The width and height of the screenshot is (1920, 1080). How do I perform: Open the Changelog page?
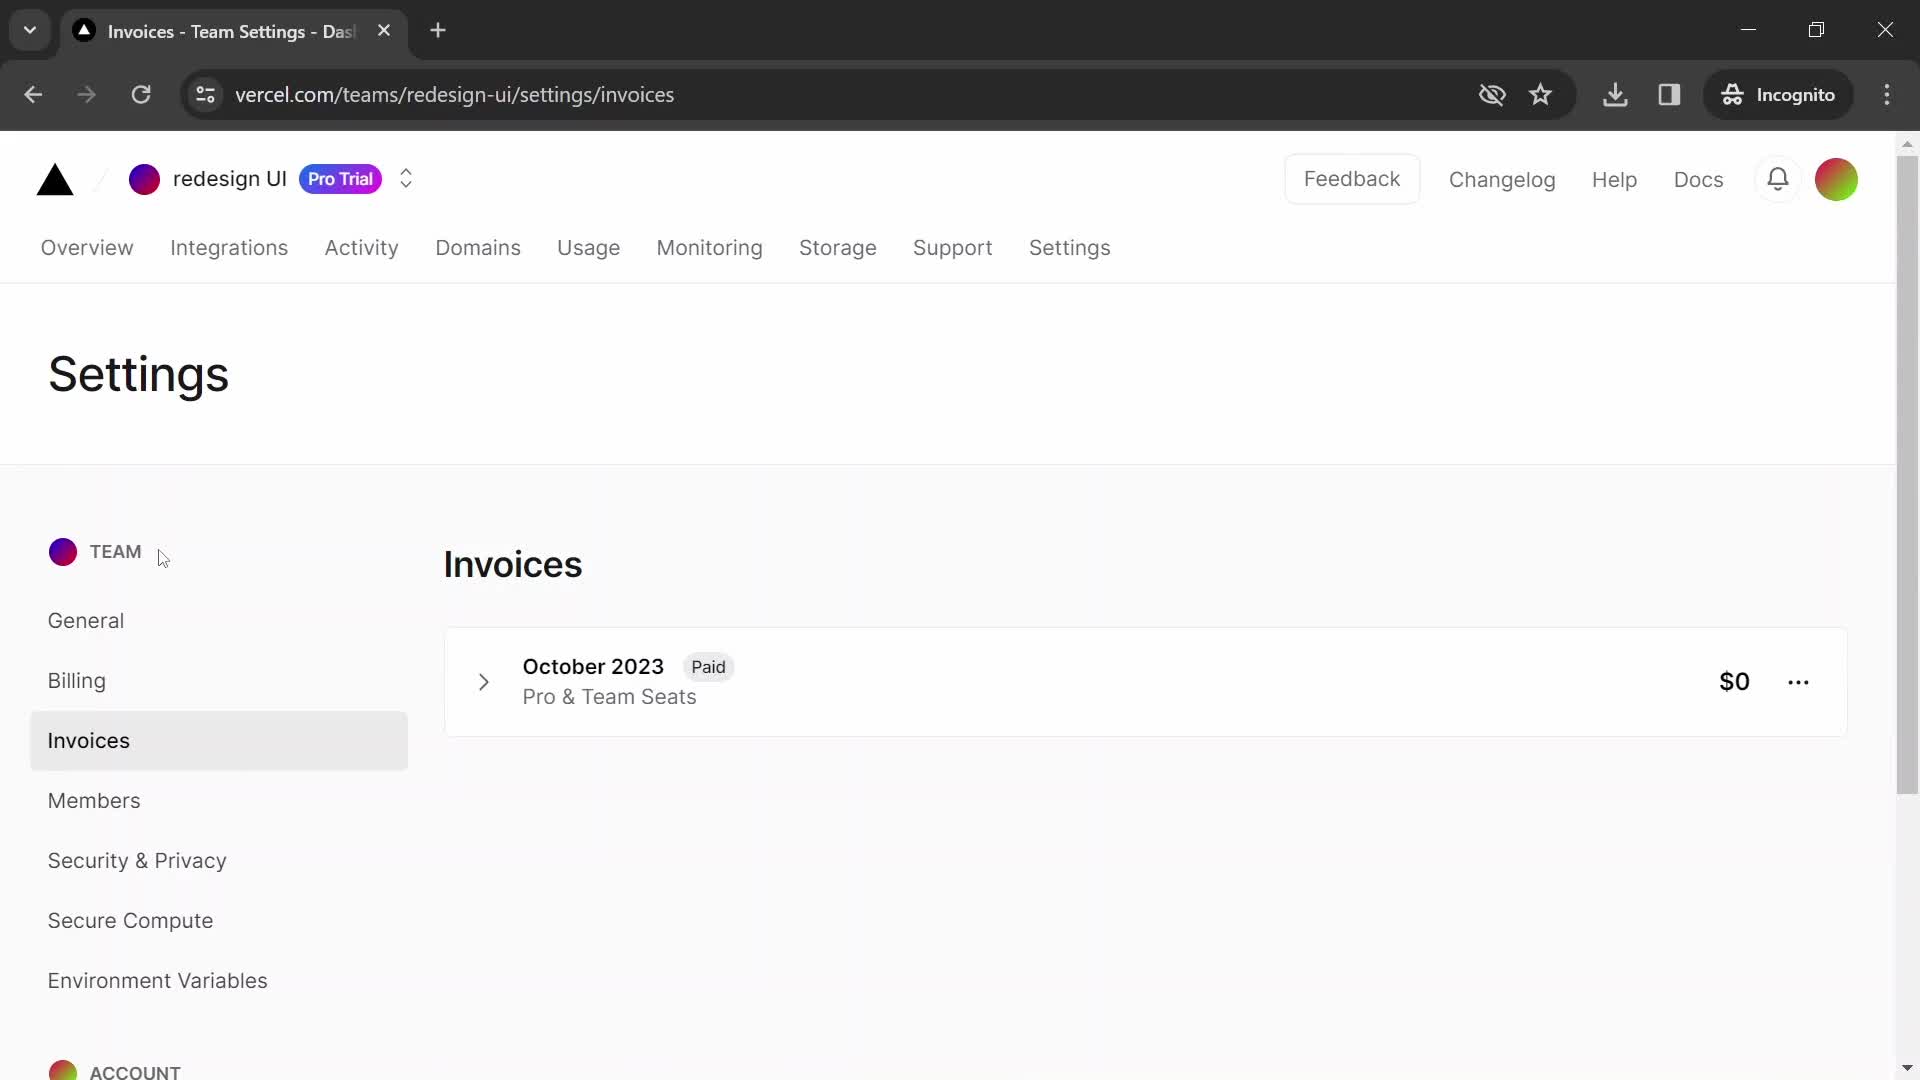[x=1502, y=179]
